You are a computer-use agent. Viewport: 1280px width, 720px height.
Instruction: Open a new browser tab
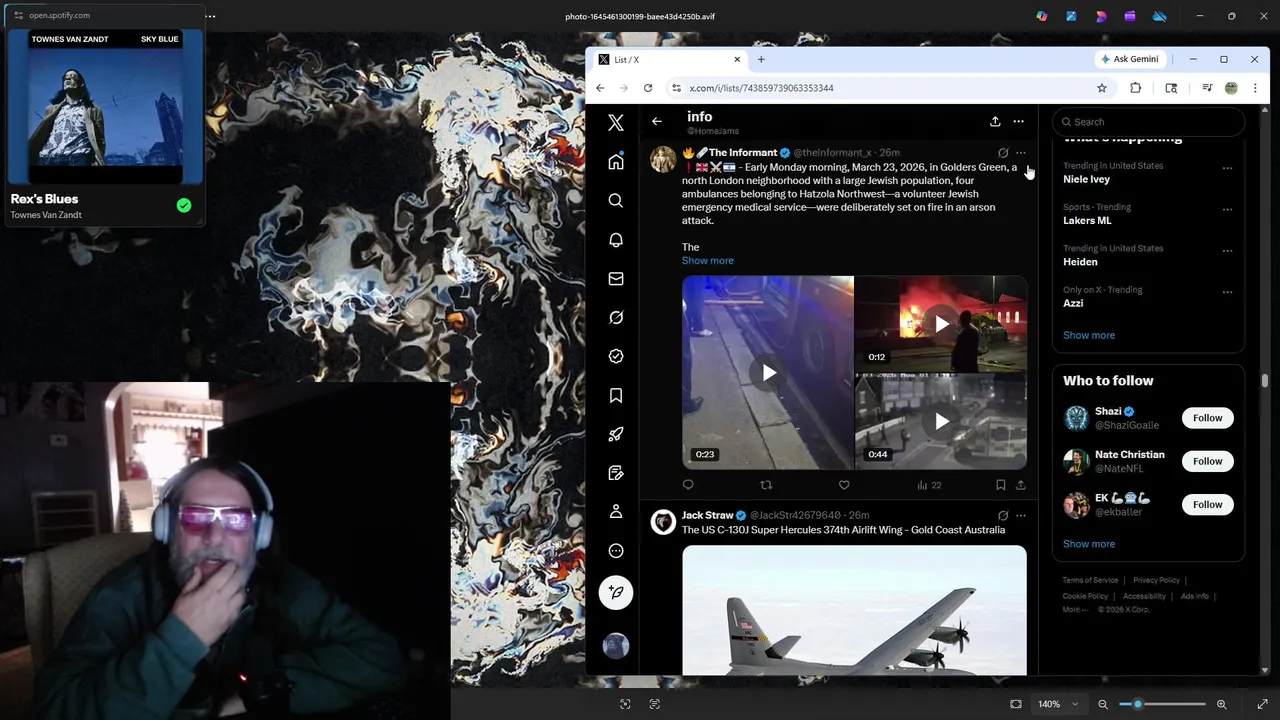click(761, 60)
